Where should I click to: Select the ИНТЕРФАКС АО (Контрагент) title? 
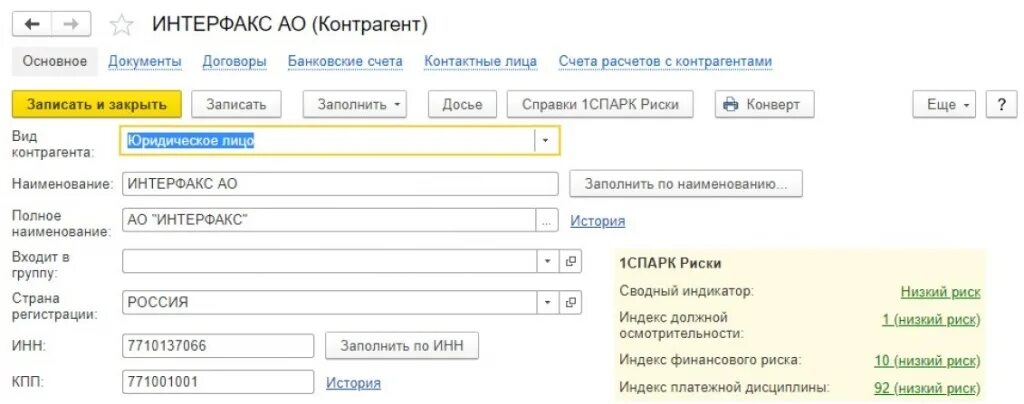[290, 25]
